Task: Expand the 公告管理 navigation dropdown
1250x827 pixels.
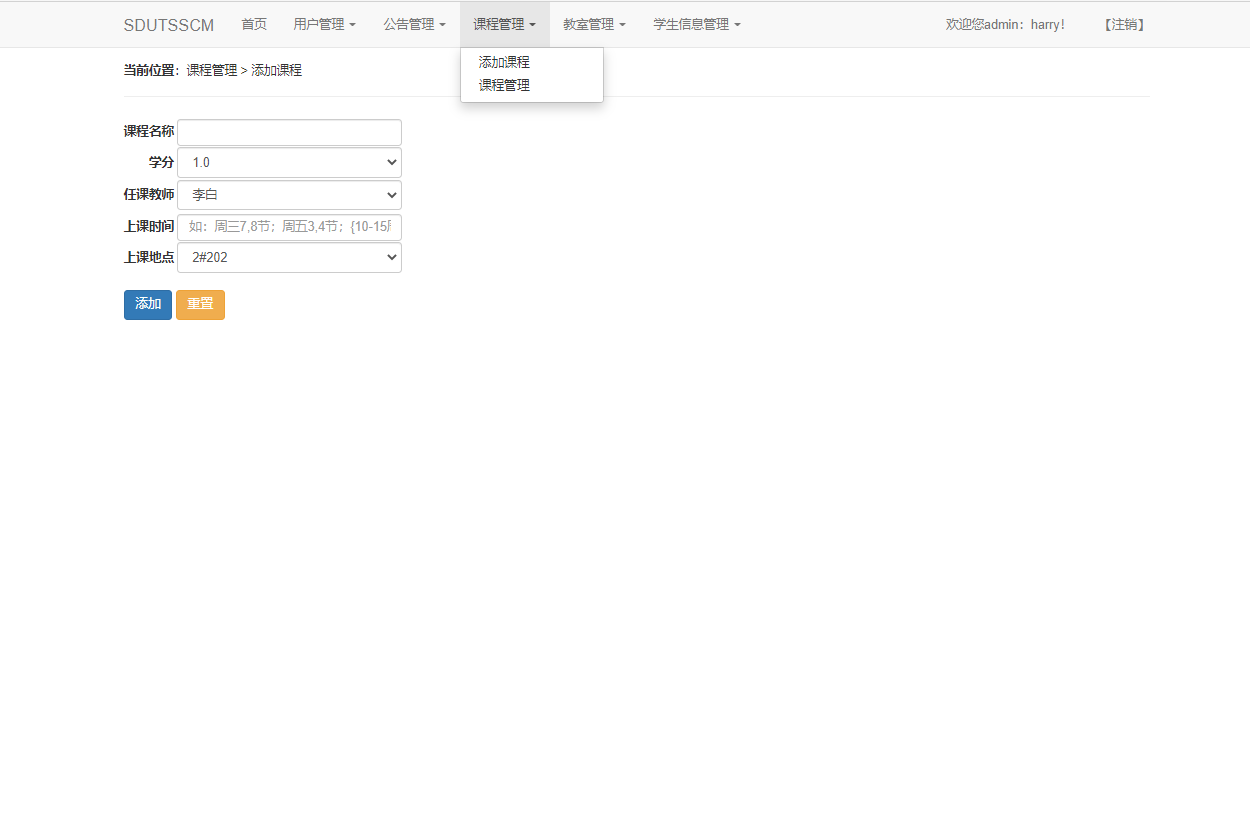Action: point(414,24)
